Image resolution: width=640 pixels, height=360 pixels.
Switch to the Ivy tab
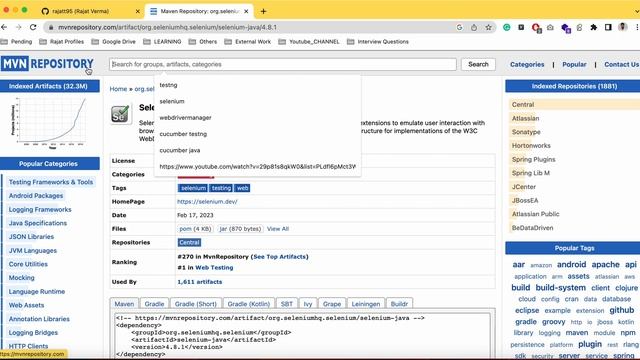(x=308, y=304)
